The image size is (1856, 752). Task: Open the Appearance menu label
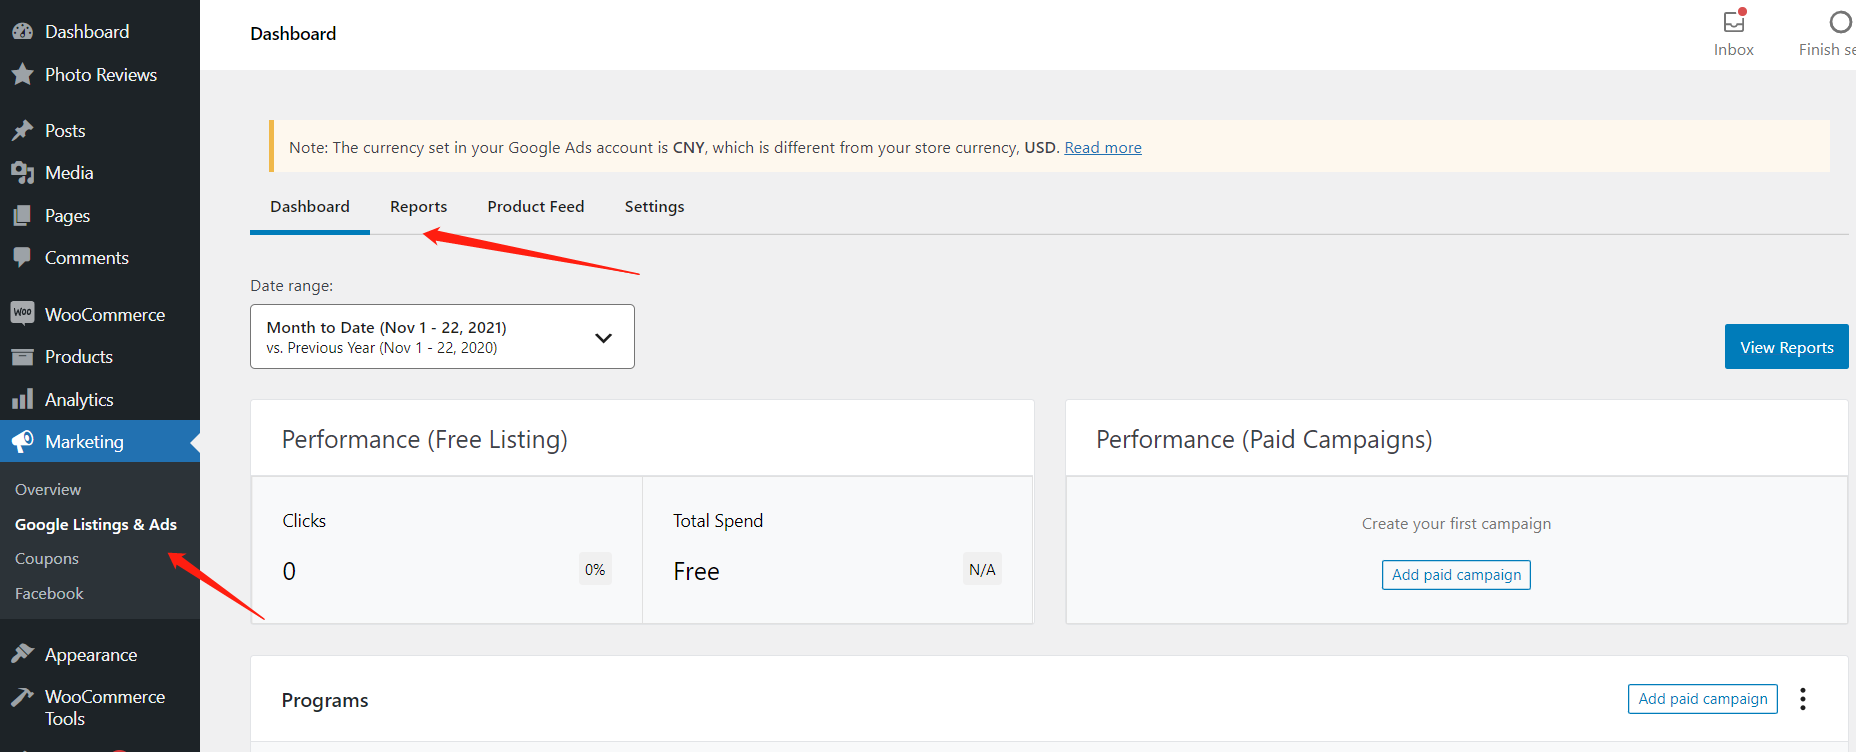tap(91, 655)
